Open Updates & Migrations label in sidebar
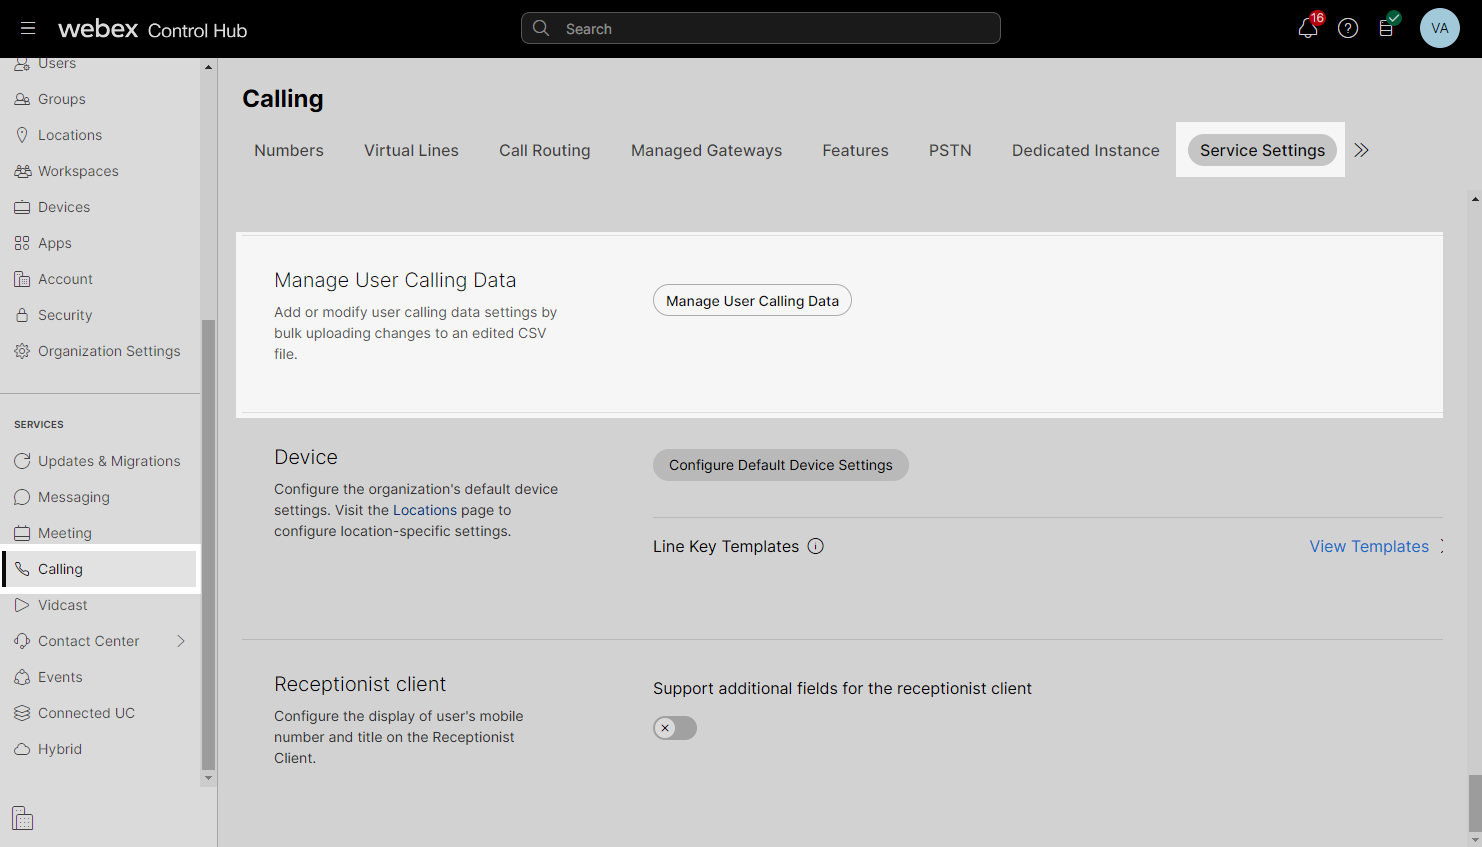 (109, 461)
